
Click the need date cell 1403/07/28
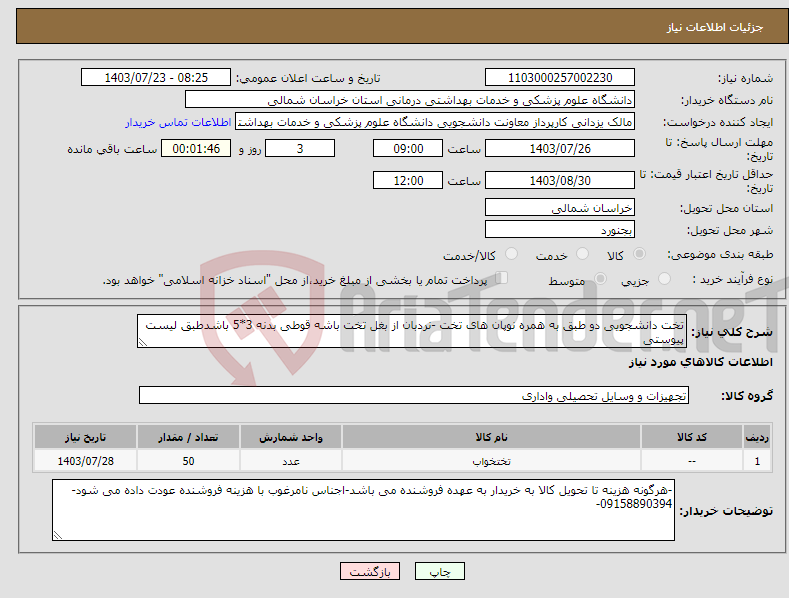coord(86,461)
